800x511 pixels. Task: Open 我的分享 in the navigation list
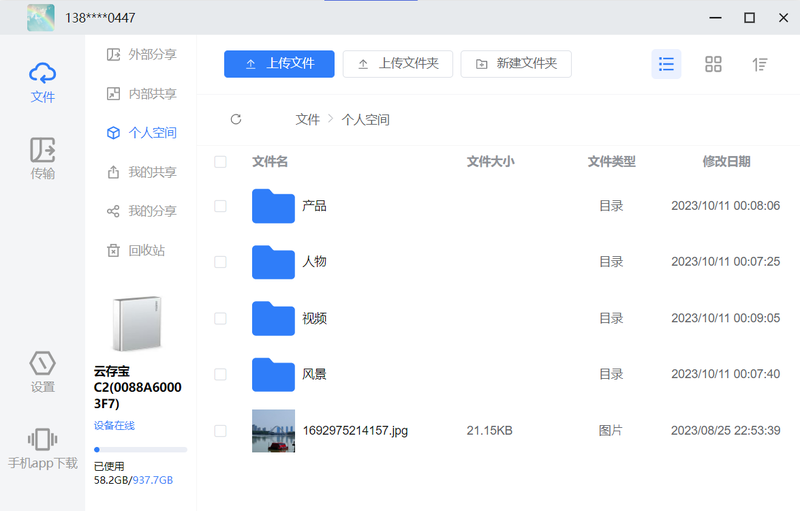click(141, 211)
